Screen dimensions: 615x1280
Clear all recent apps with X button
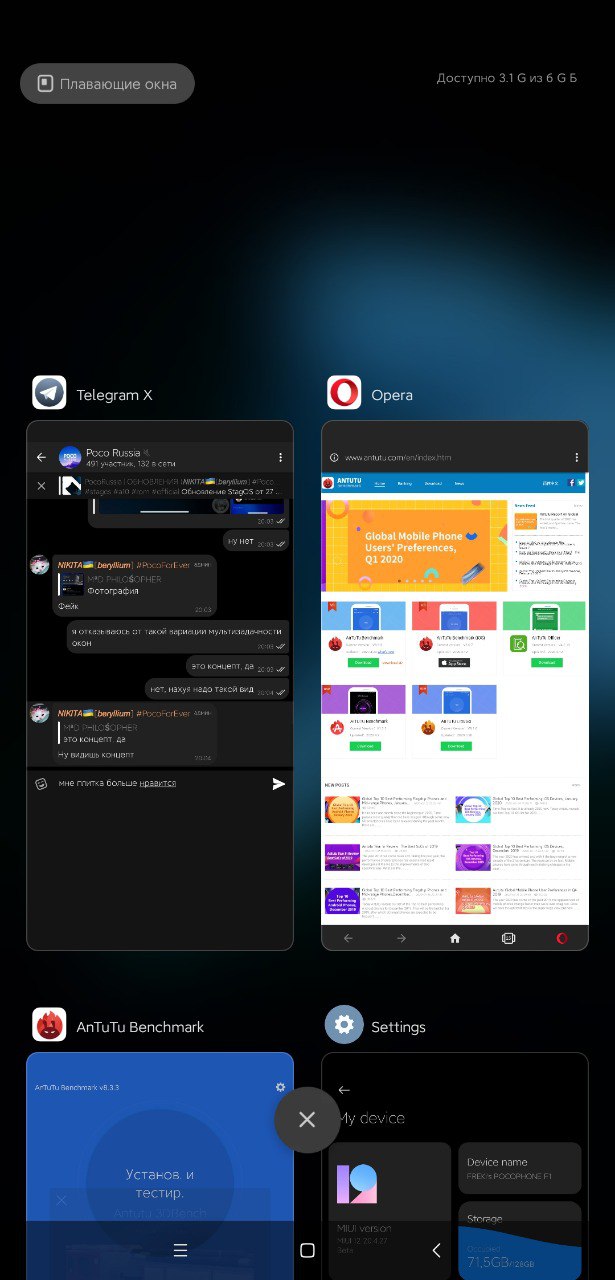pyautogui.click(x=307, y=1120)
